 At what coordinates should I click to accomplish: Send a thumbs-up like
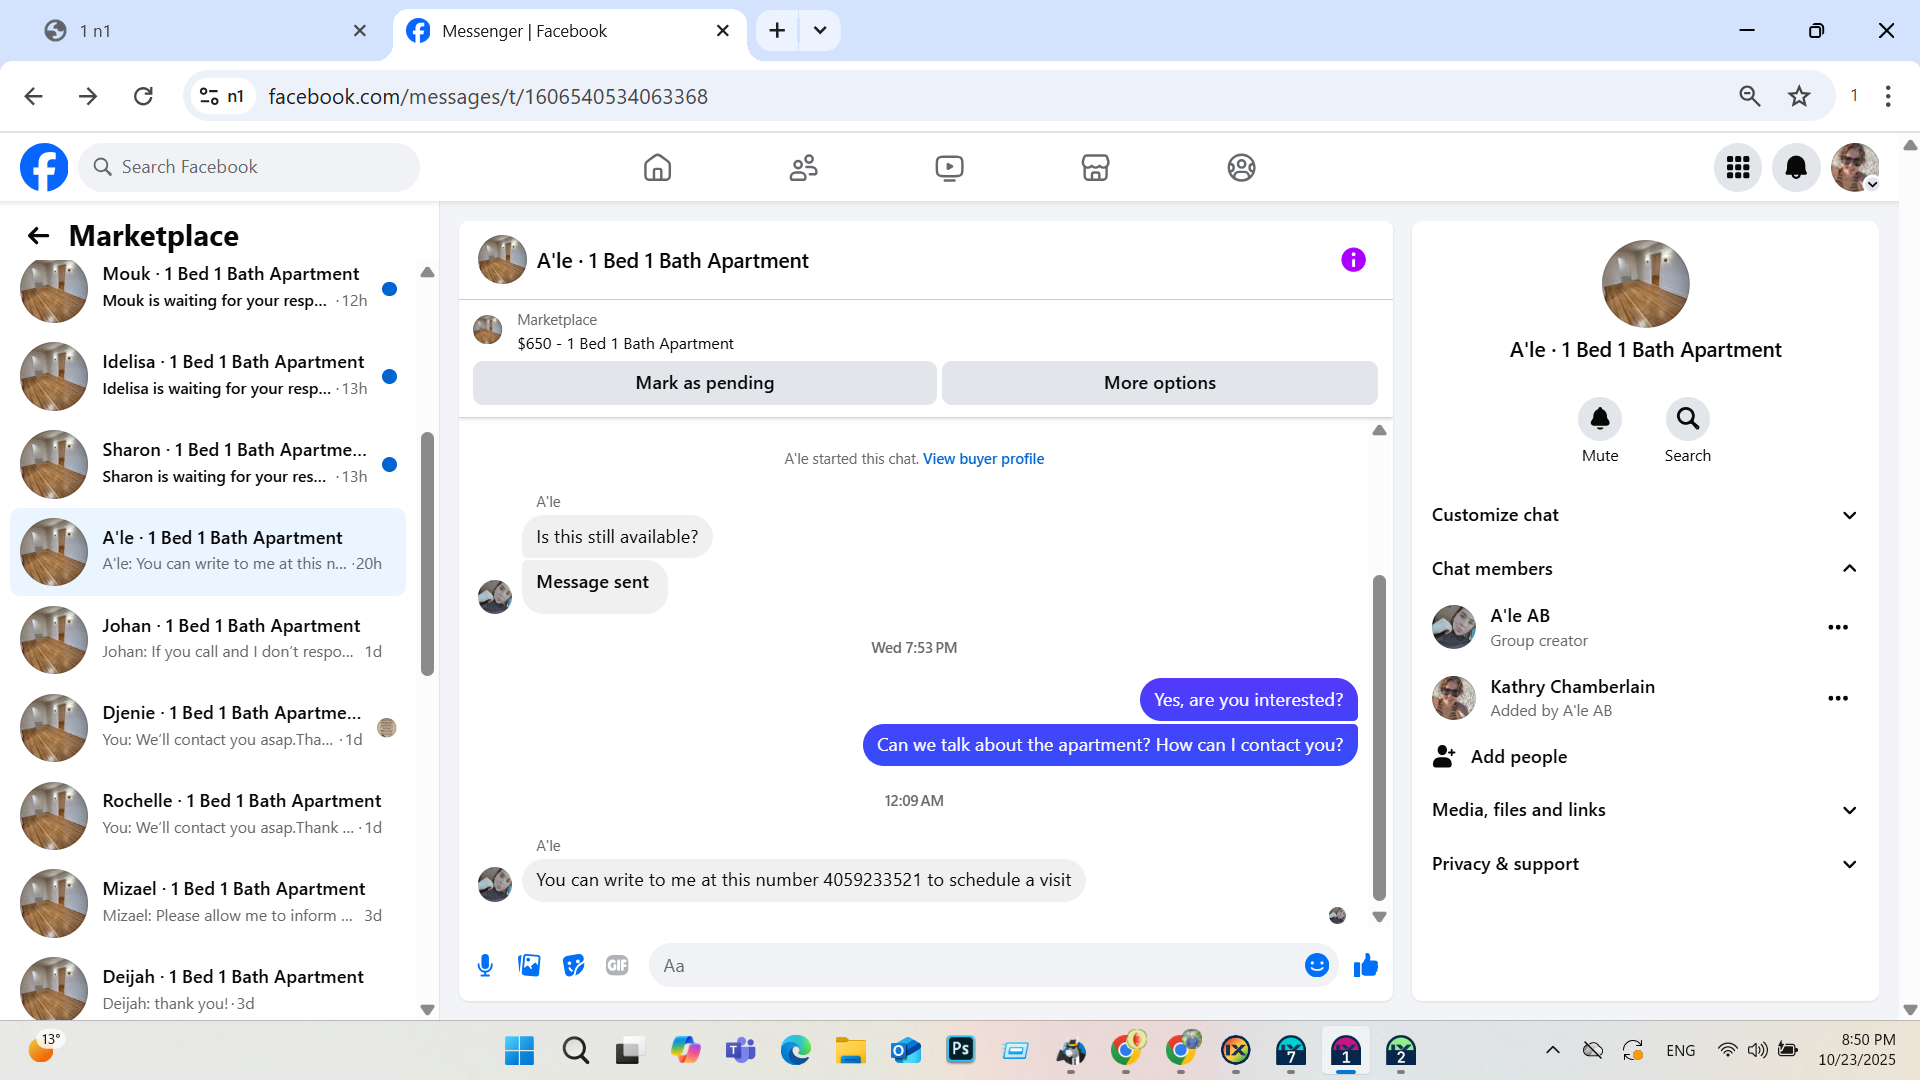pos(1366,965)
